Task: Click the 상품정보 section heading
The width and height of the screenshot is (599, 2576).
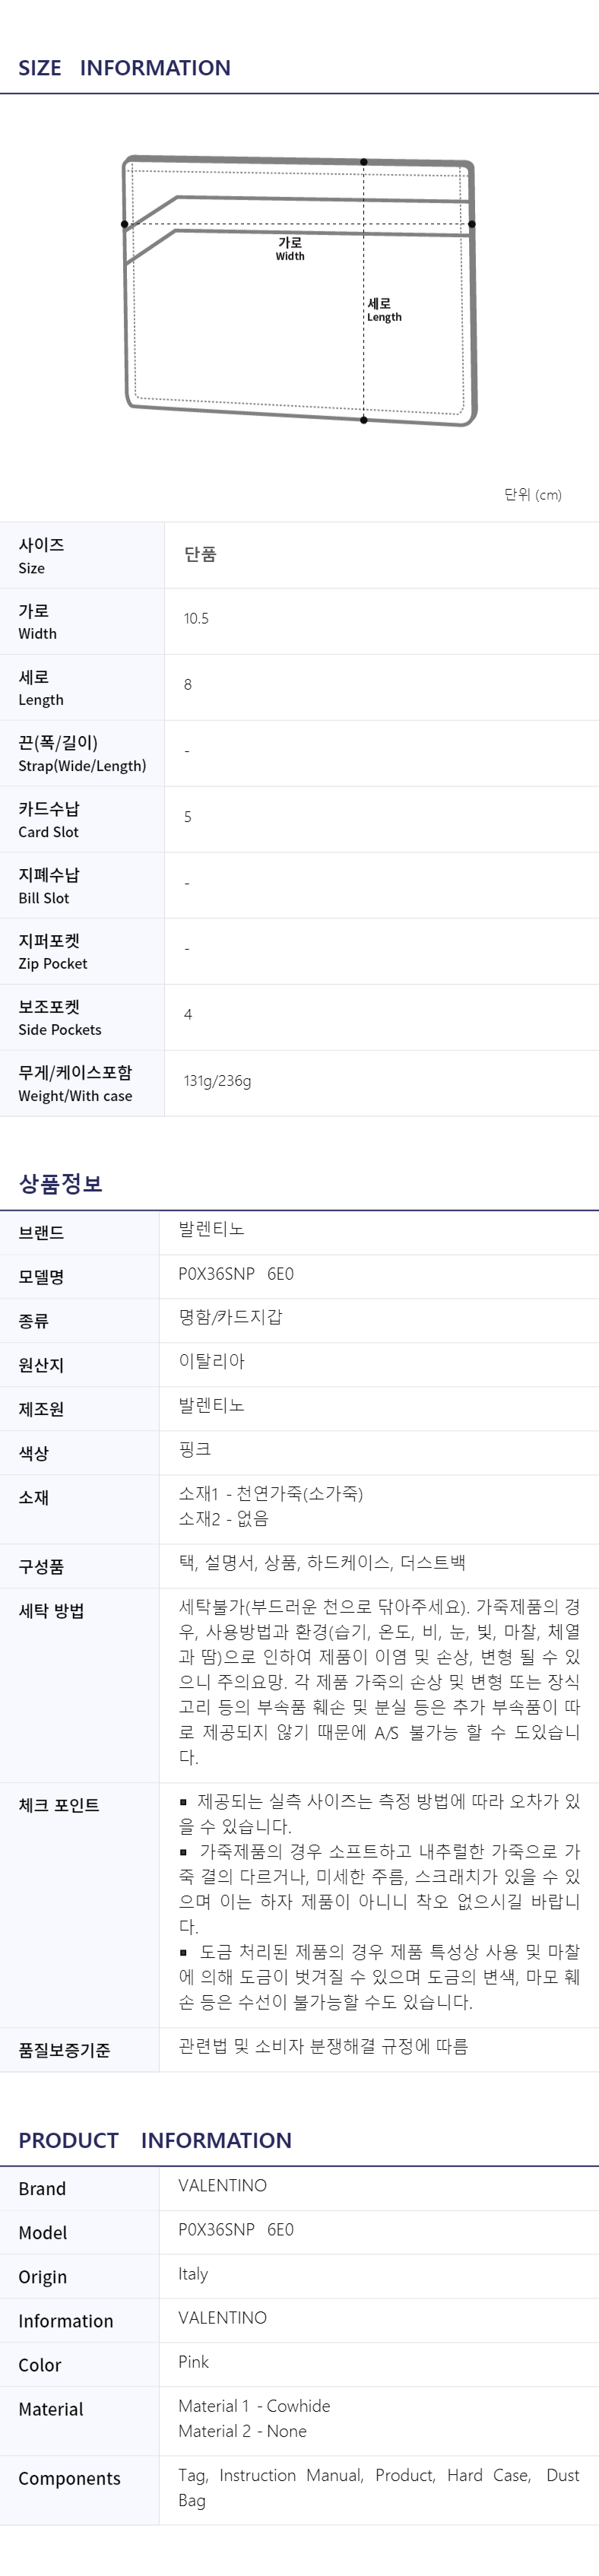Action: tap(60, 1183)
